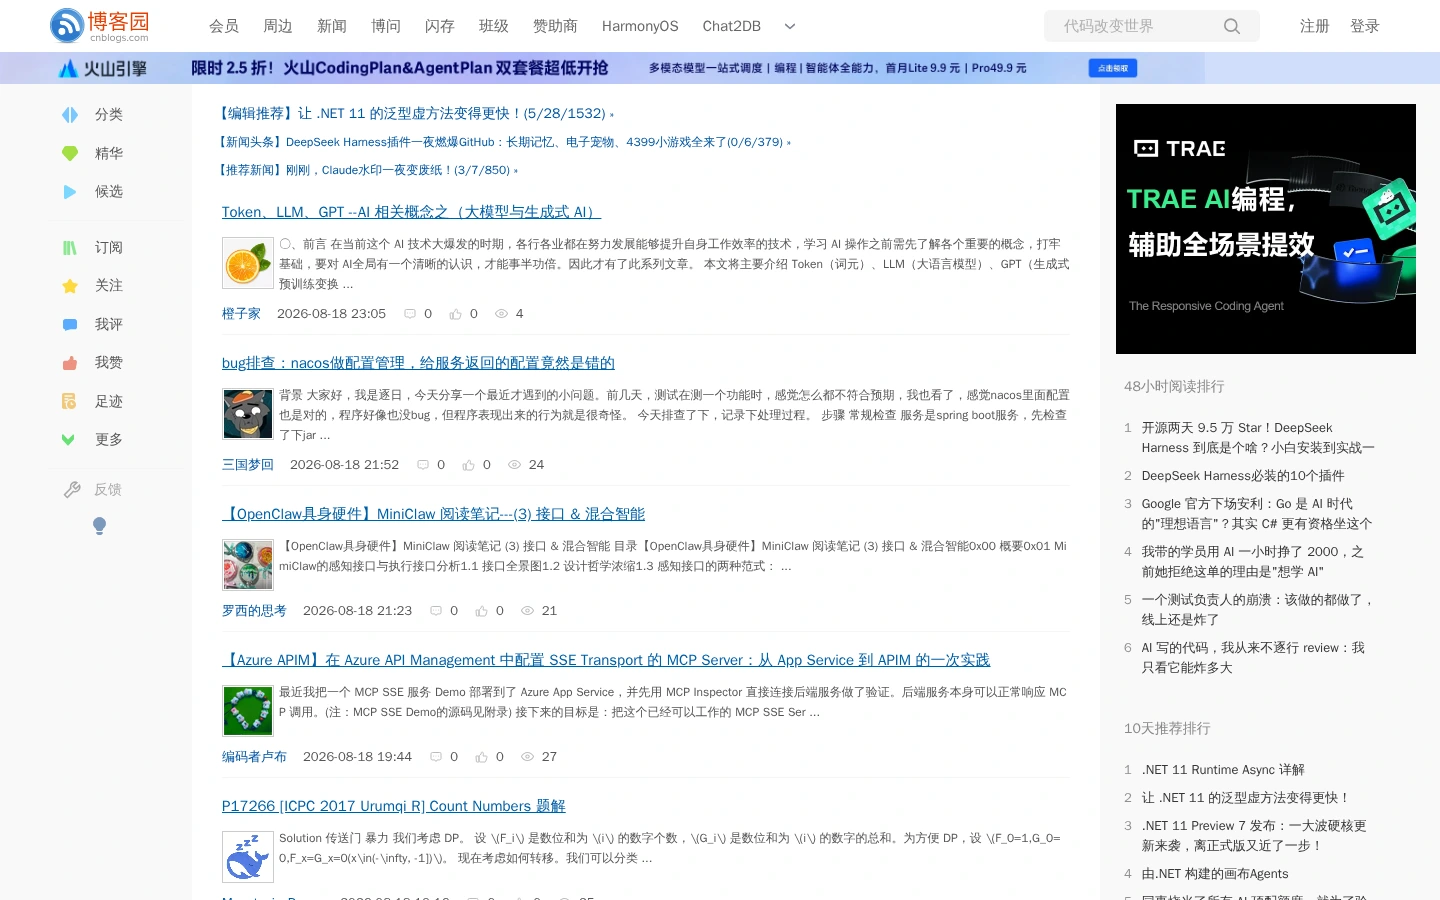
Task: Open the cnblogs logo home link
Action: 100,26
